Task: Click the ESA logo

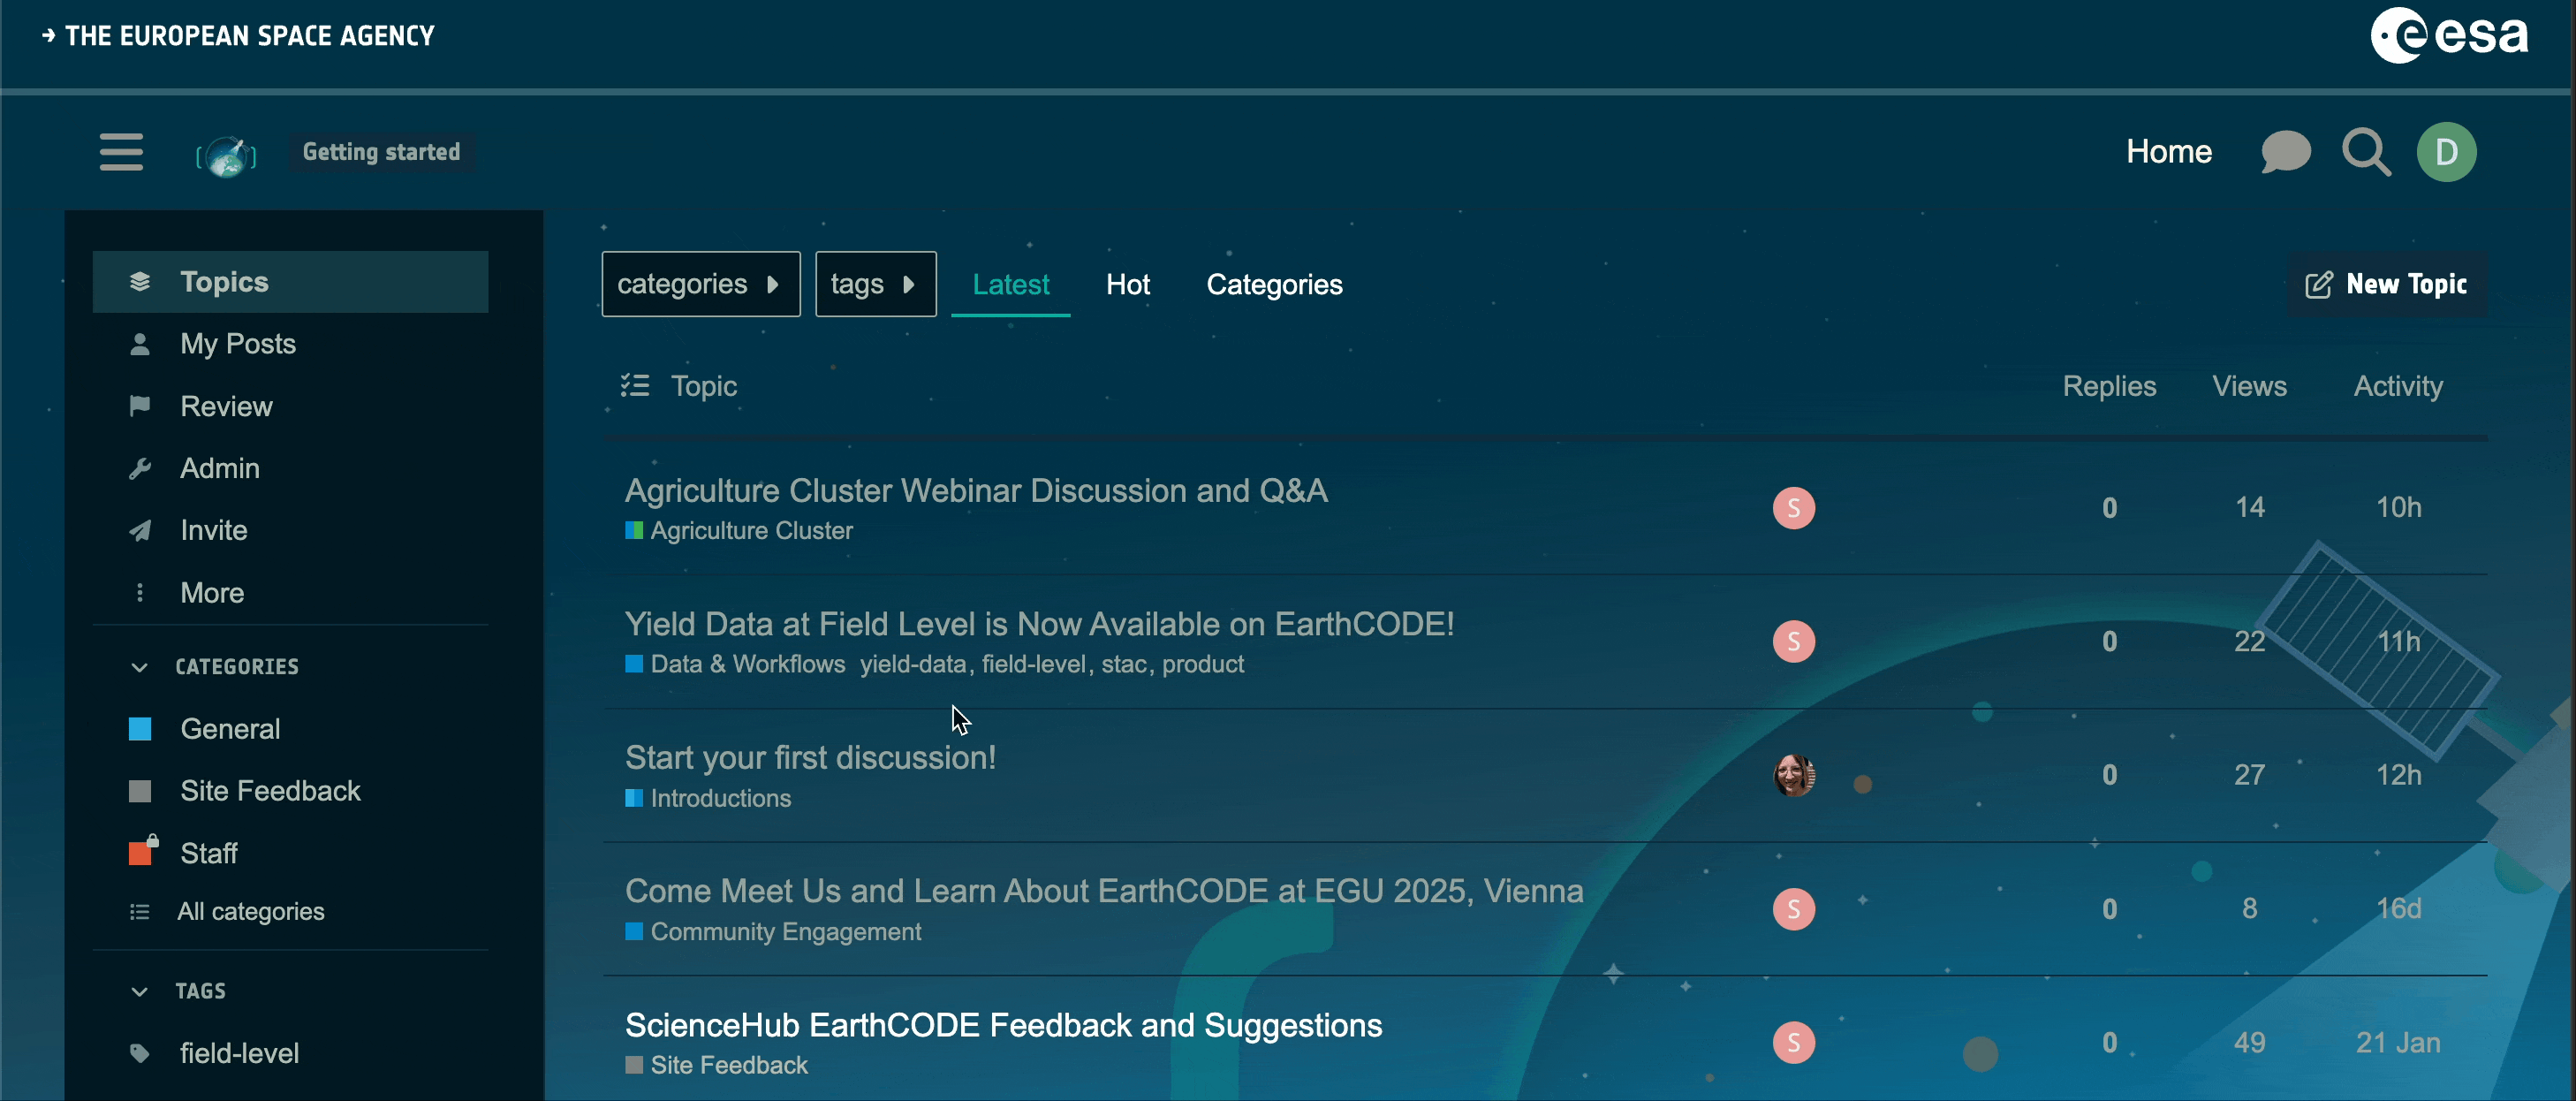Action: tap(2449, 36)
